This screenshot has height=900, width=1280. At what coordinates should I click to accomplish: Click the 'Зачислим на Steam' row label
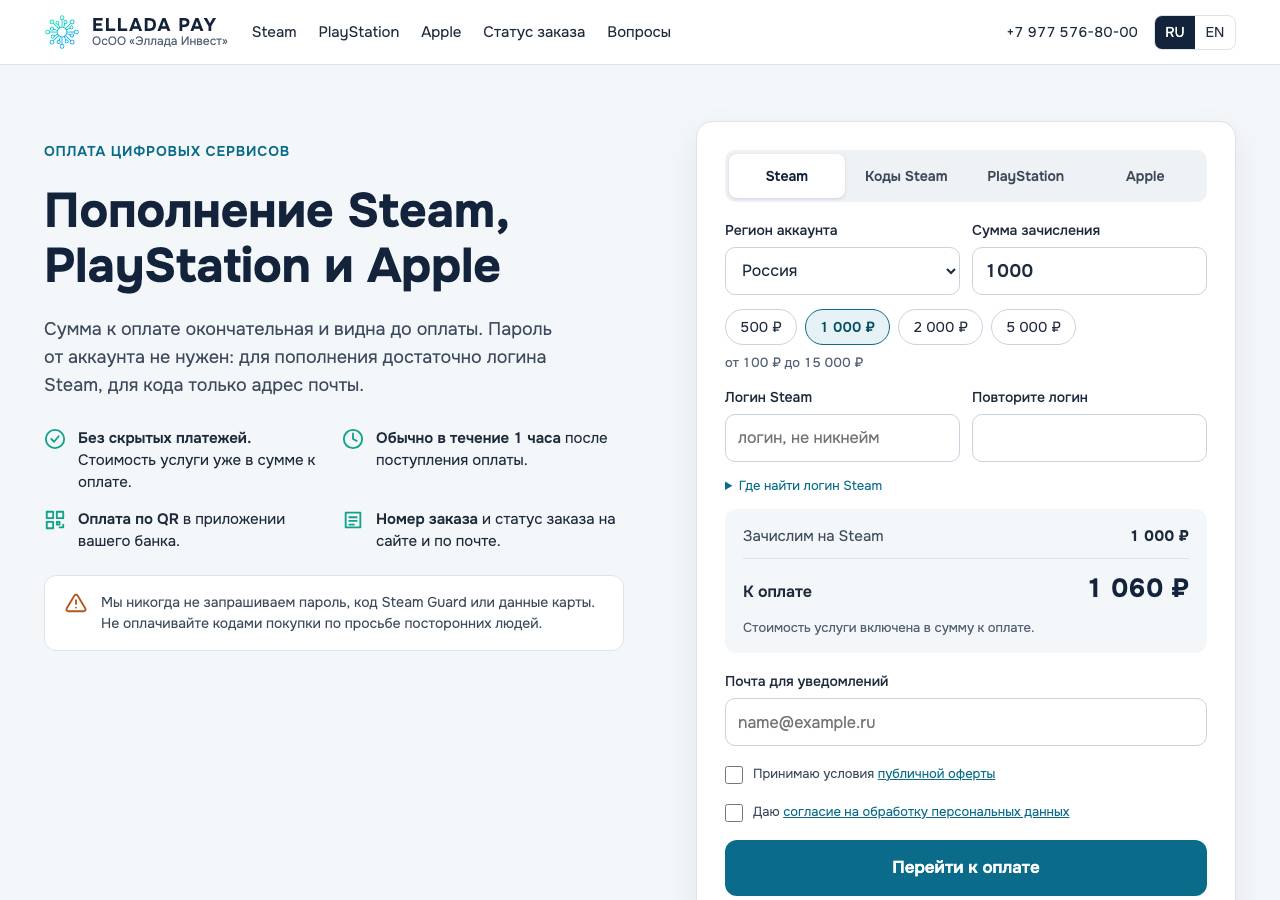pos(813,536)
